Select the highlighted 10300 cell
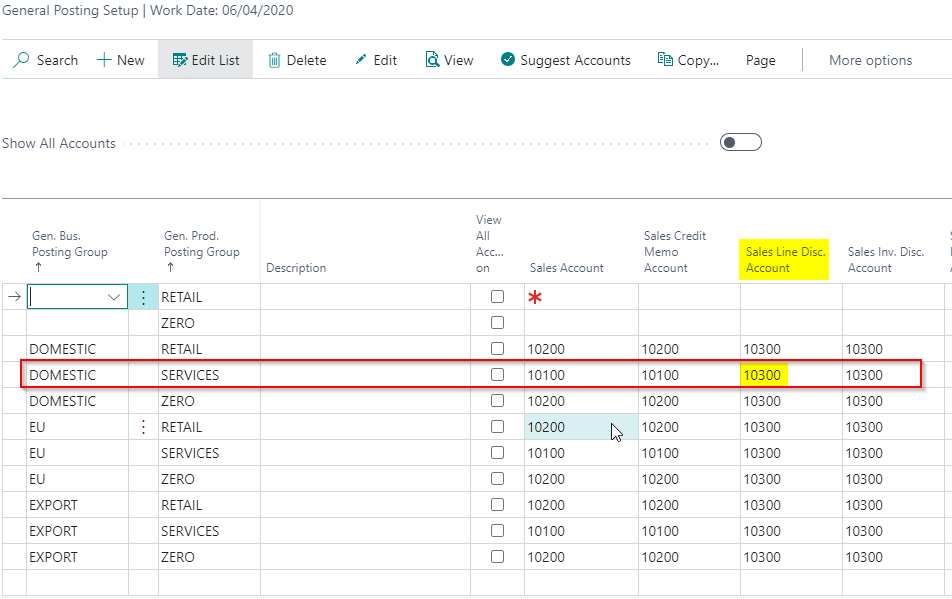The width and height of the screenshot is (952, 599). 765,374
